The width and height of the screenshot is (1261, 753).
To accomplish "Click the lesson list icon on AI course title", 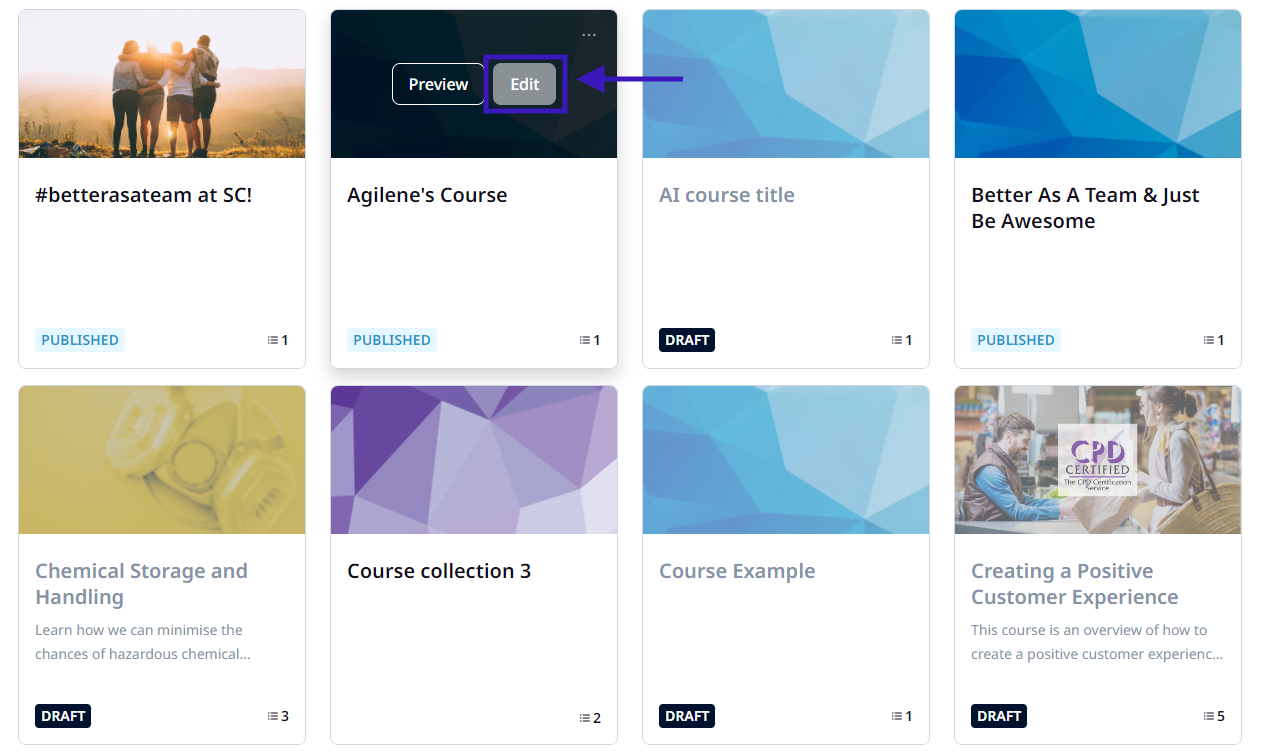I will [x=897, y=340].
